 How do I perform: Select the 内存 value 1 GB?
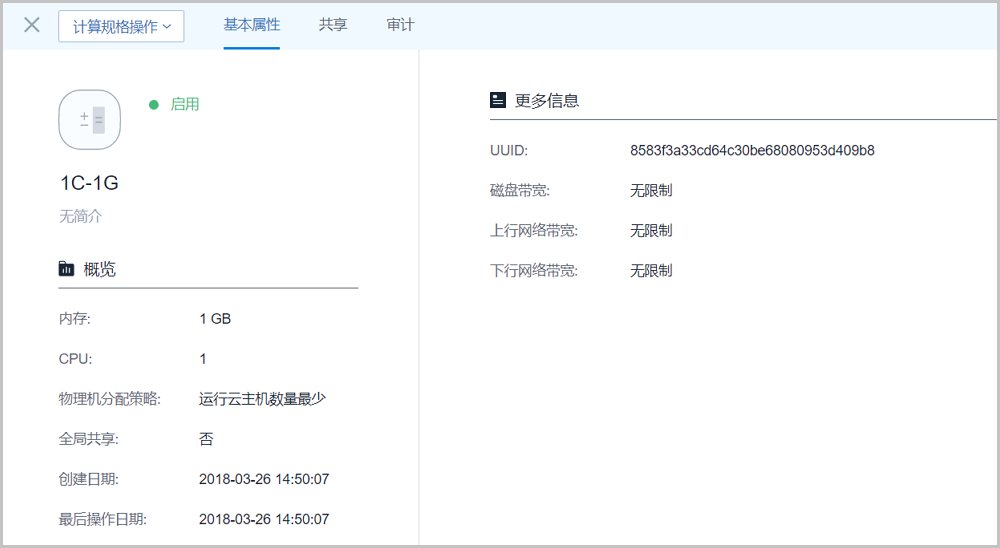[215, 319]
